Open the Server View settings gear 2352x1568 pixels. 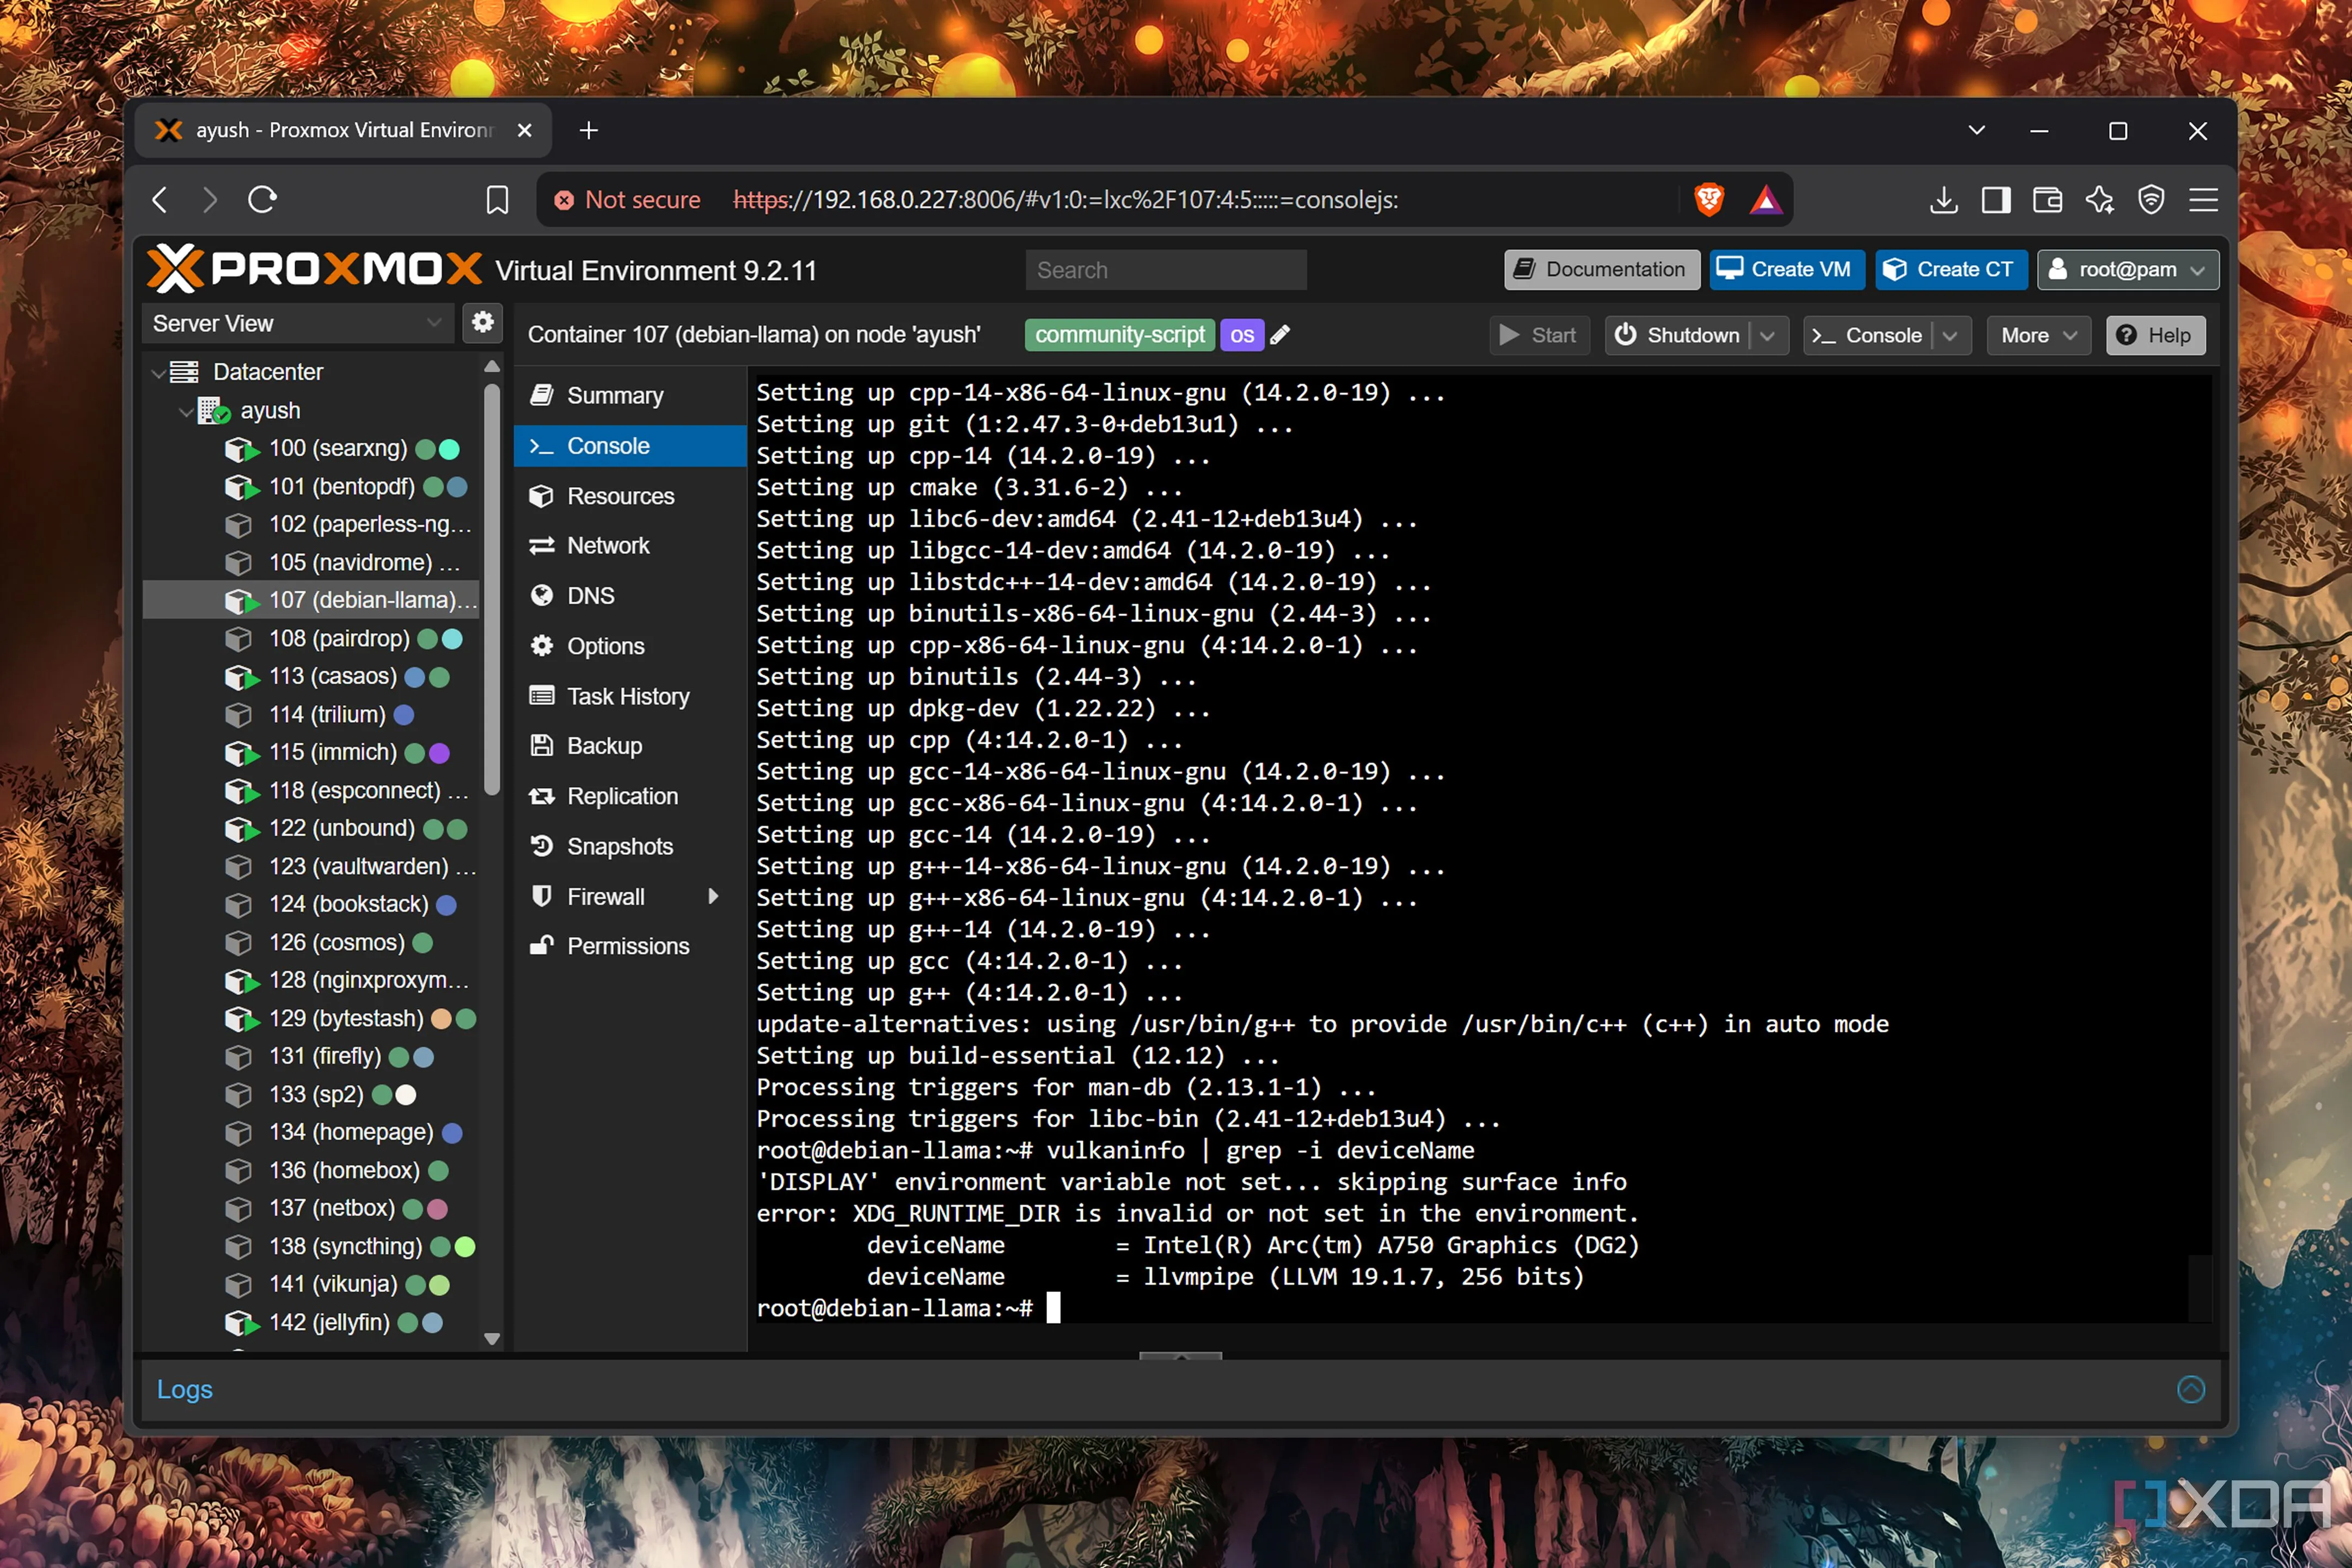pyautogui.click(x=483, y=322)
